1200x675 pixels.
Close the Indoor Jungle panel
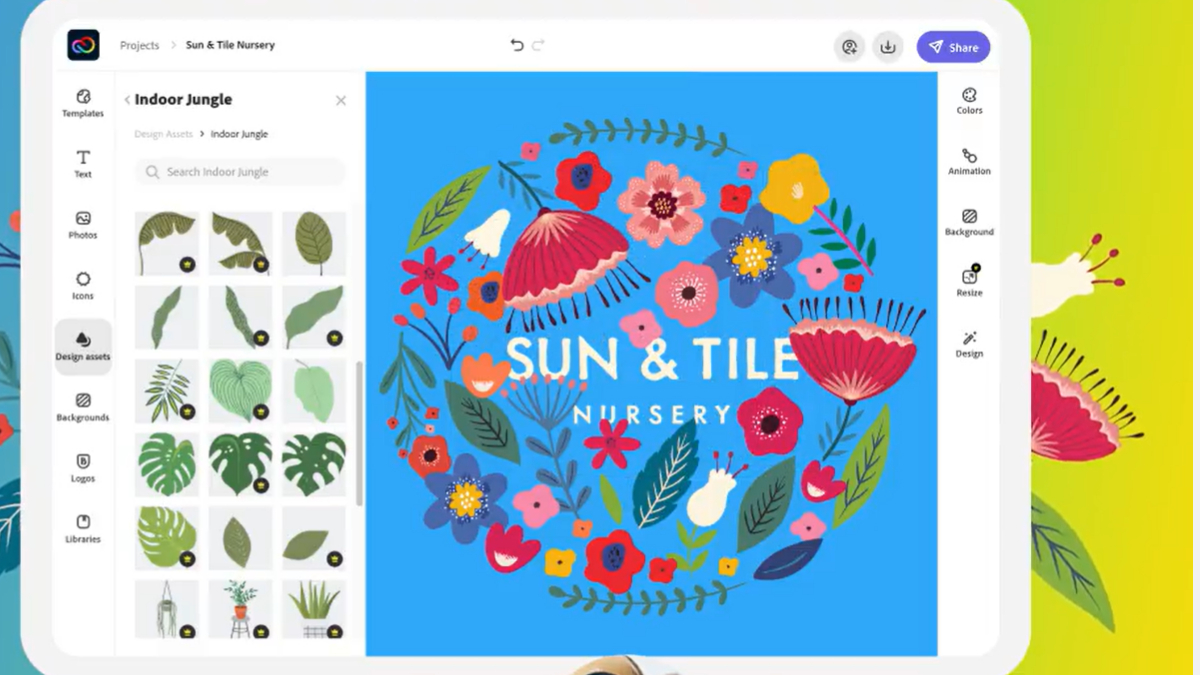coord(340,100)
